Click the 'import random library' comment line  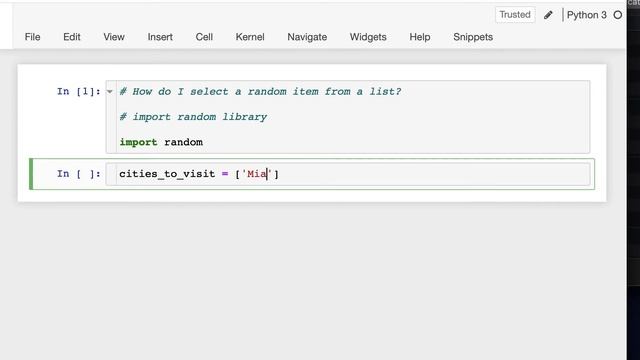click(193, 117)
